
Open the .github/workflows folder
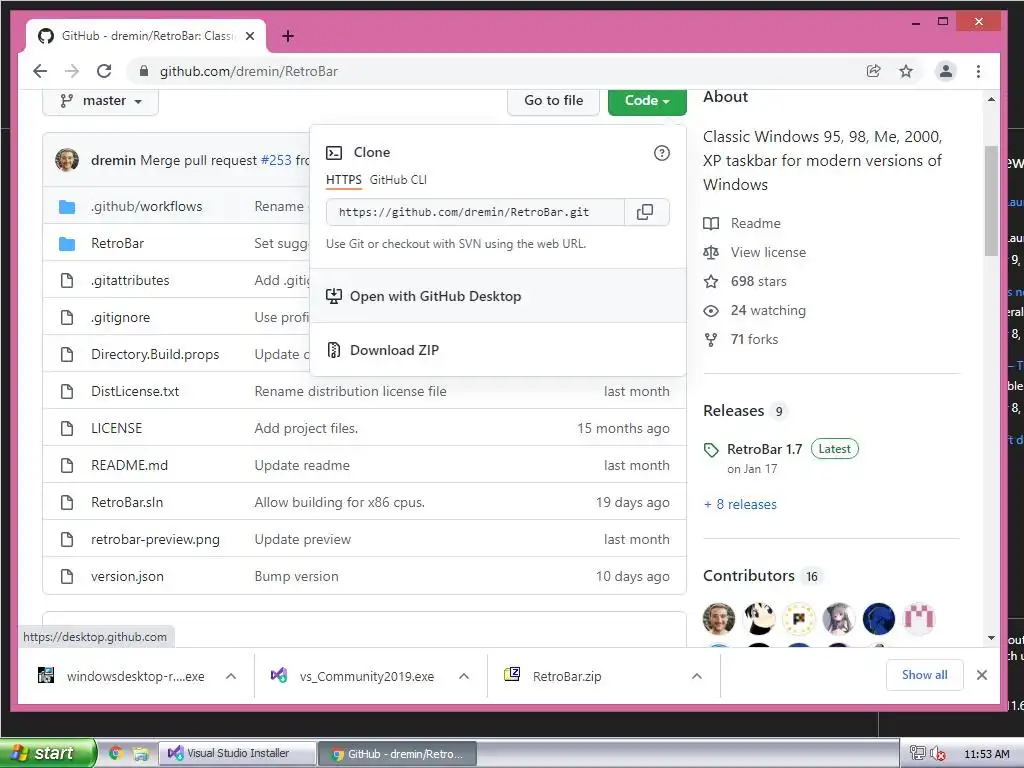147,206
